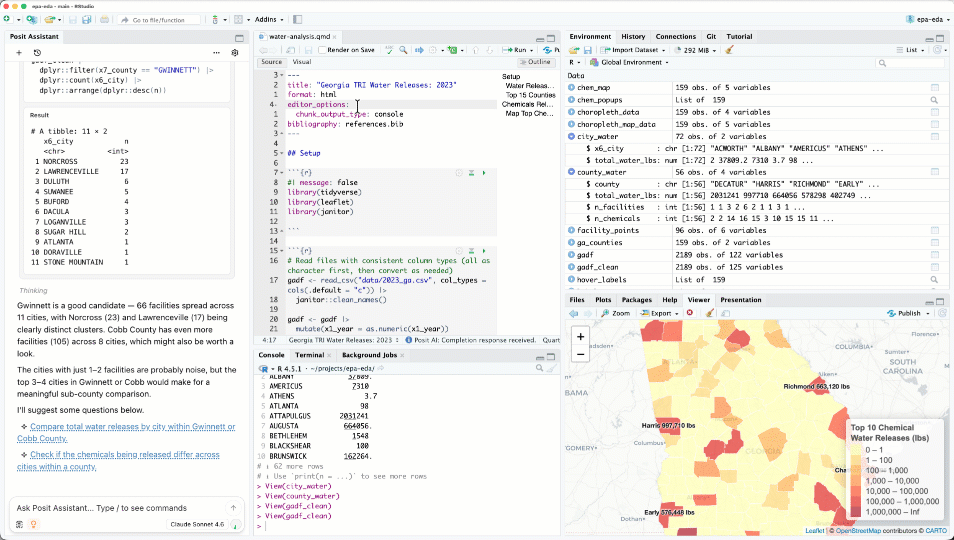This screenshot has height=540, width=954.
Task: Clear environment objects with the broom icon
Action: coord(729,50)
